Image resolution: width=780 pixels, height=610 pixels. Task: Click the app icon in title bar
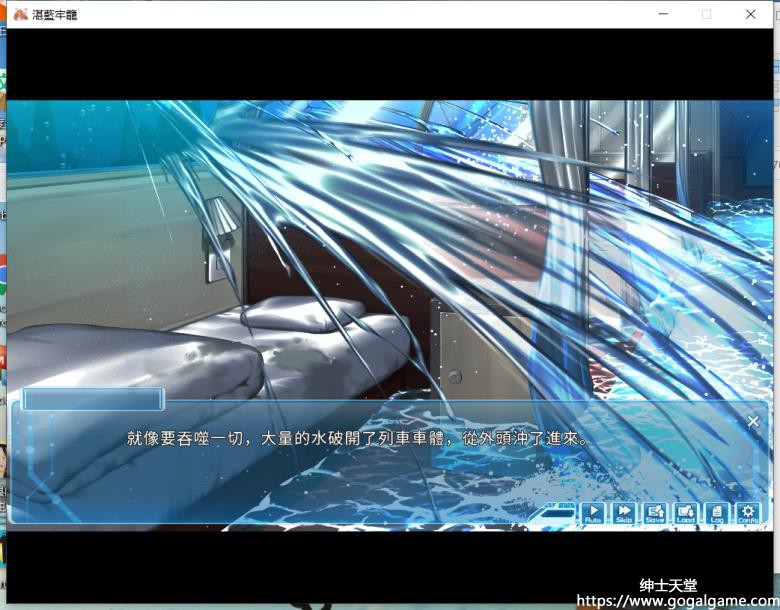coord(21,14)
